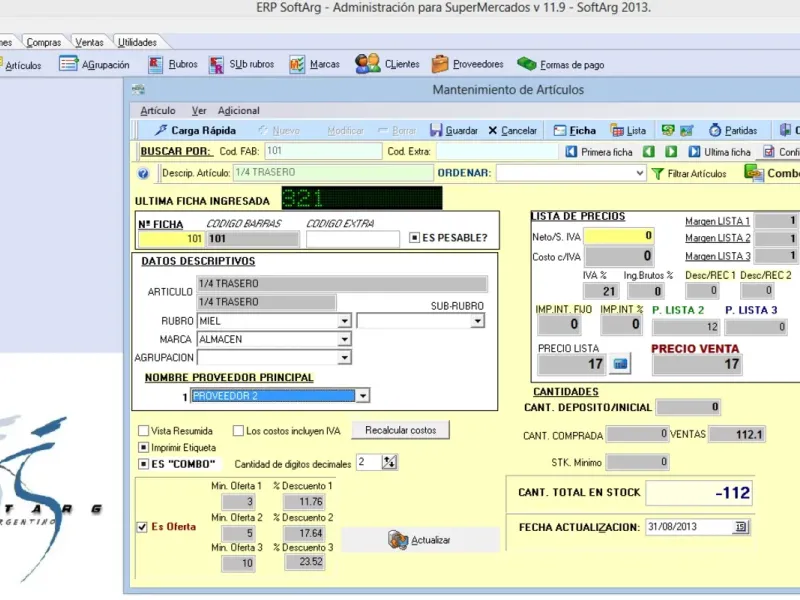Click the Carga Rápida wrench icon
The image size is (800, 600).
(161, 130)
